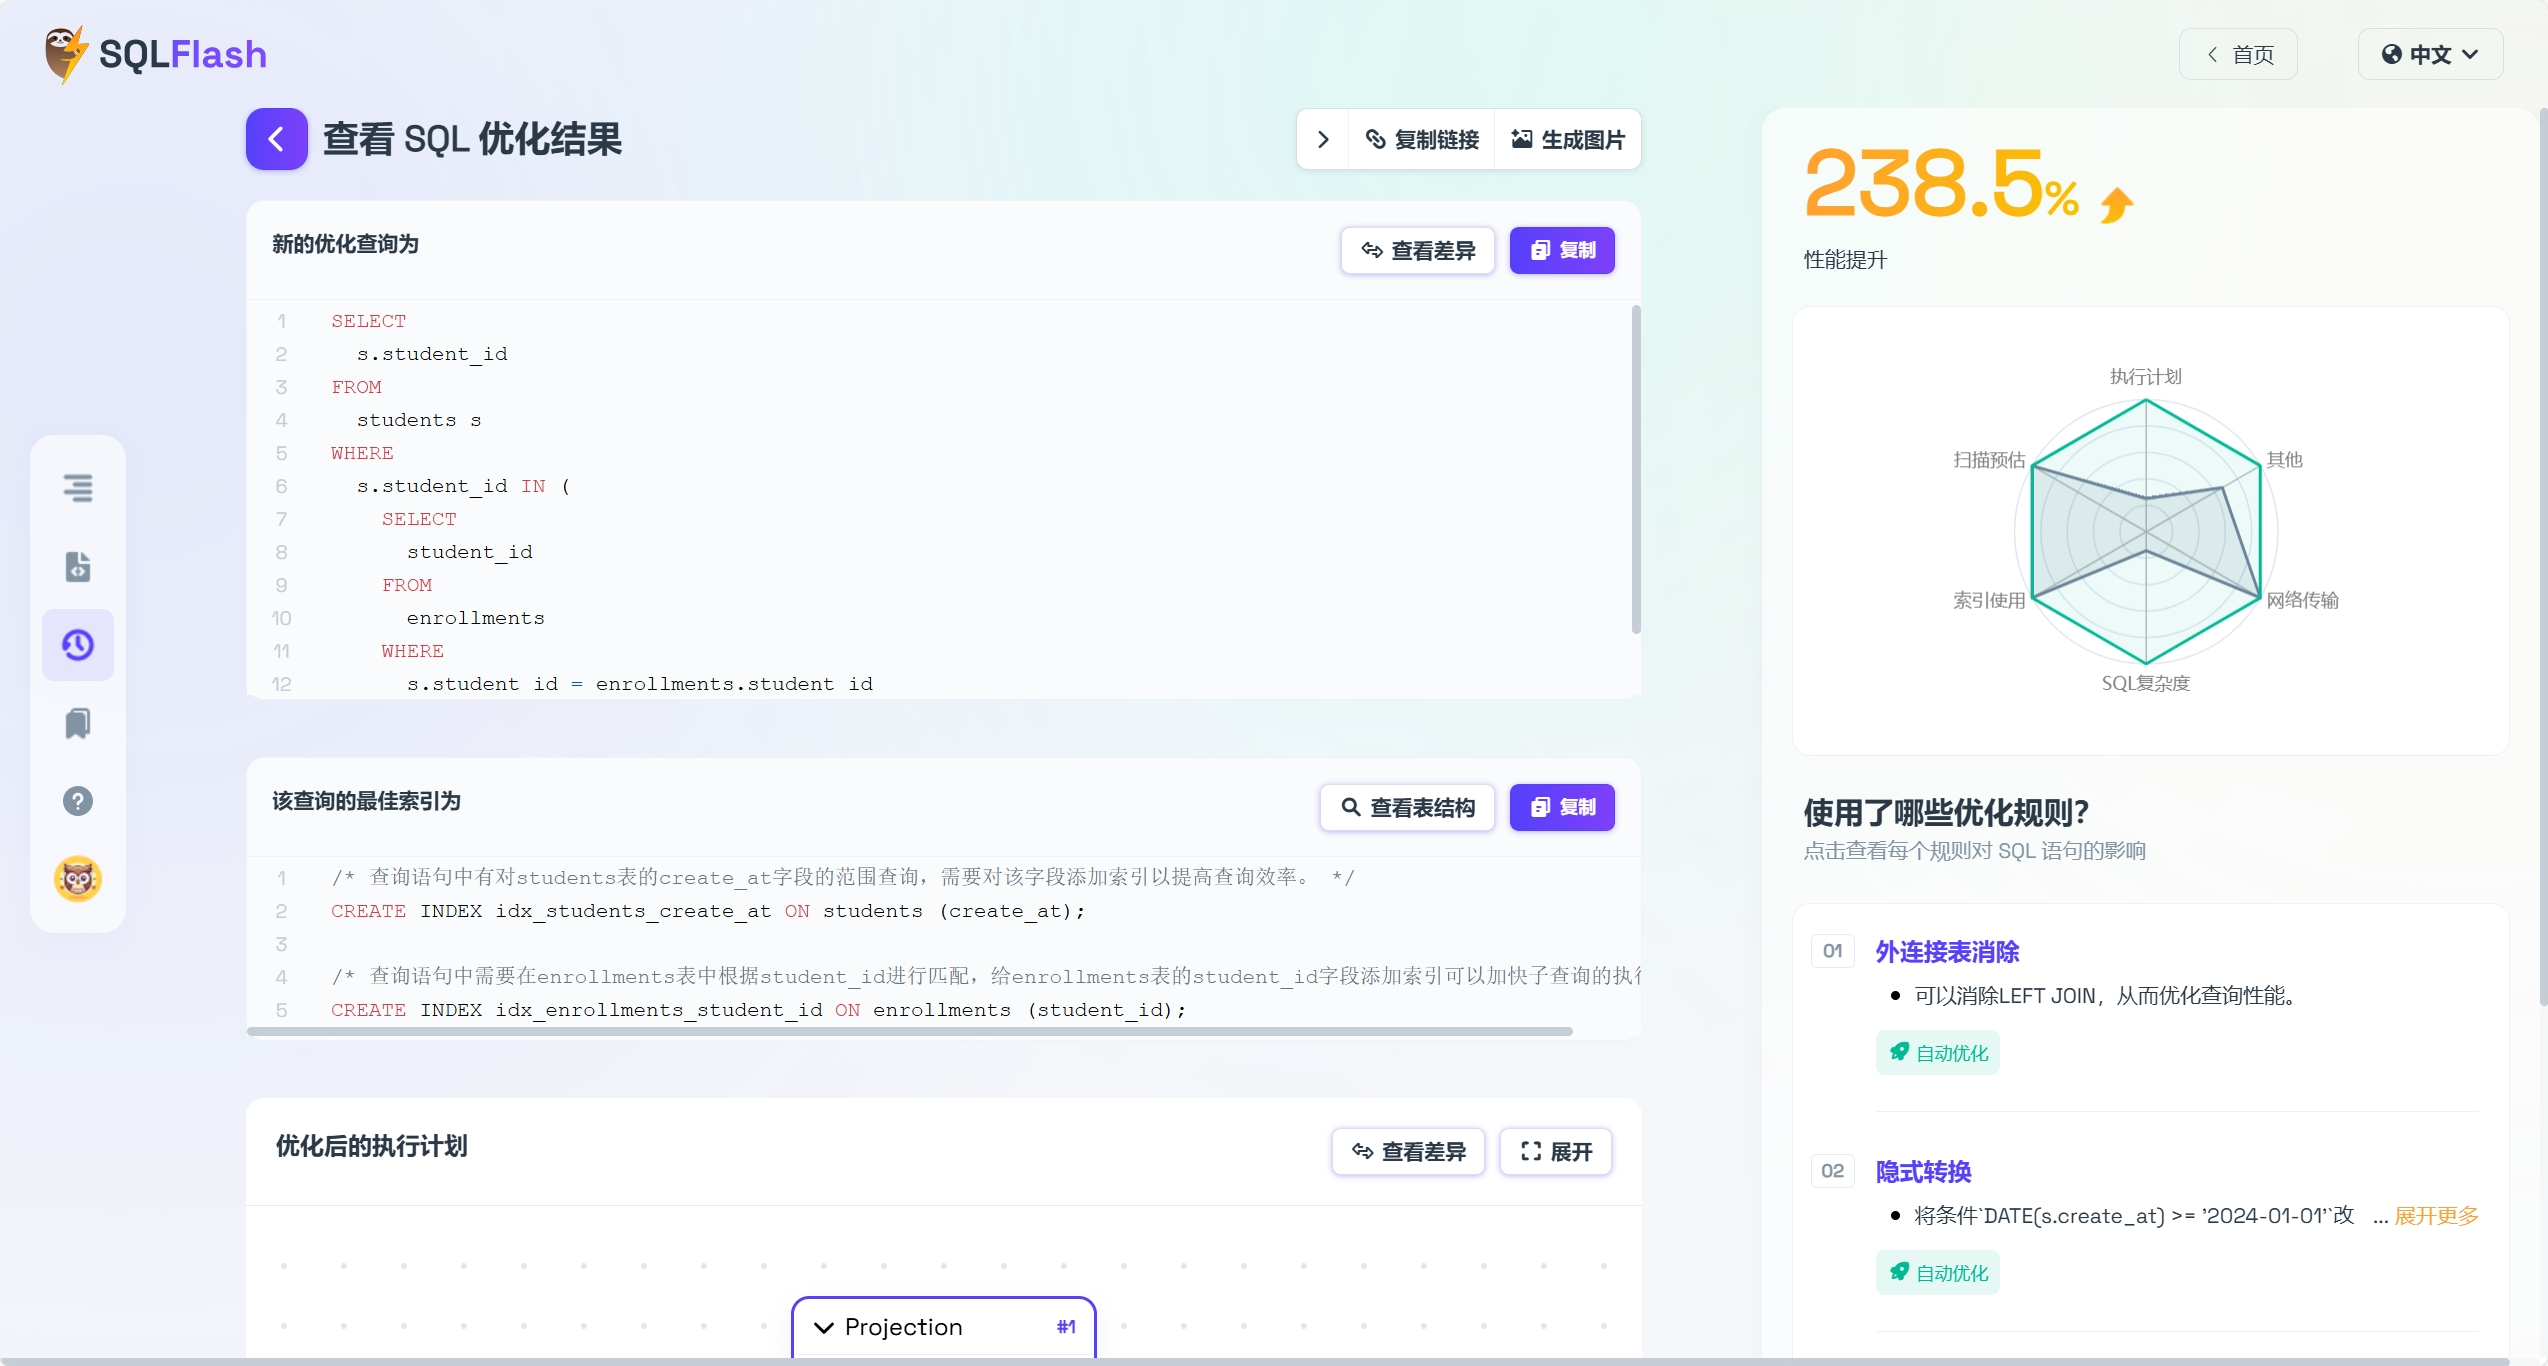Open the bookmarks icon in sidebar
Viewport: 2548px width, 1366px height.
(78, 723)
